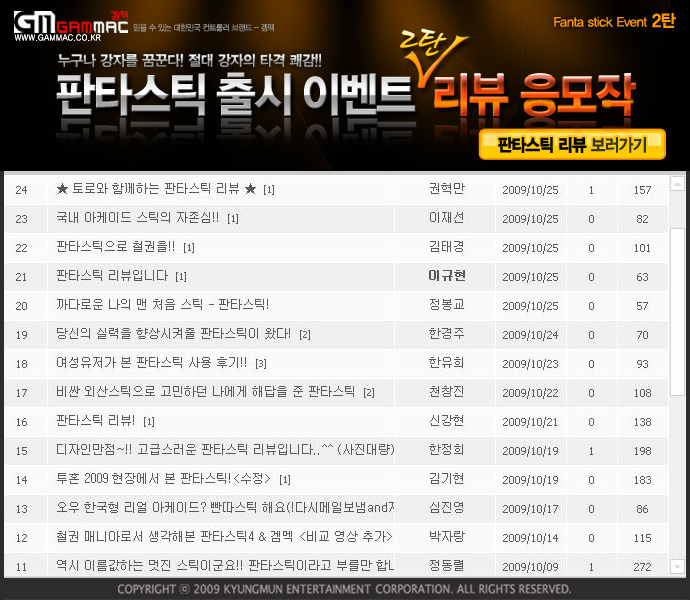Image resolution: width=690 pixels, height=600 pixels.
Task: Open post '판타스틱 리뷰입니다' row 21
Action: point(112,276)
